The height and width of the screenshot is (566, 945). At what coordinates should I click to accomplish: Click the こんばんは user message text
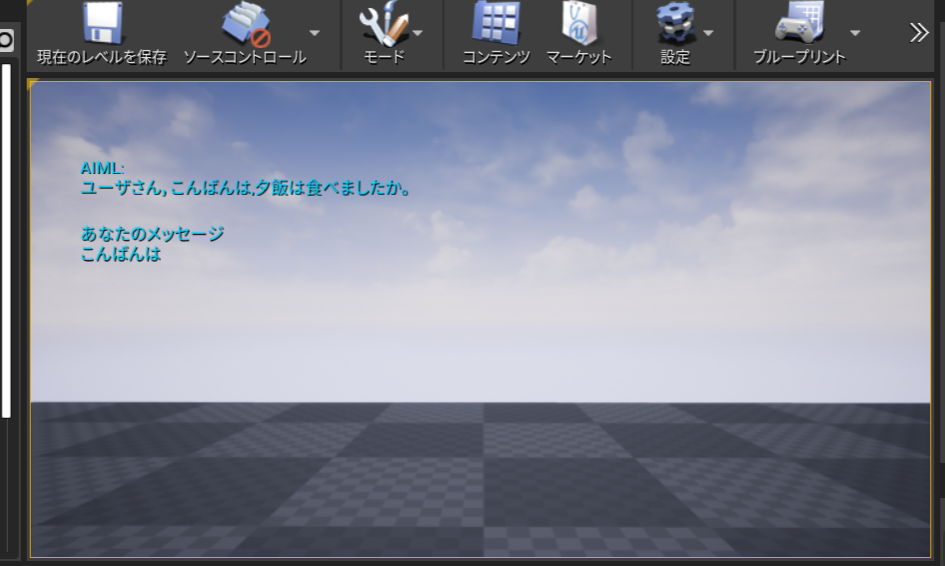121,254
